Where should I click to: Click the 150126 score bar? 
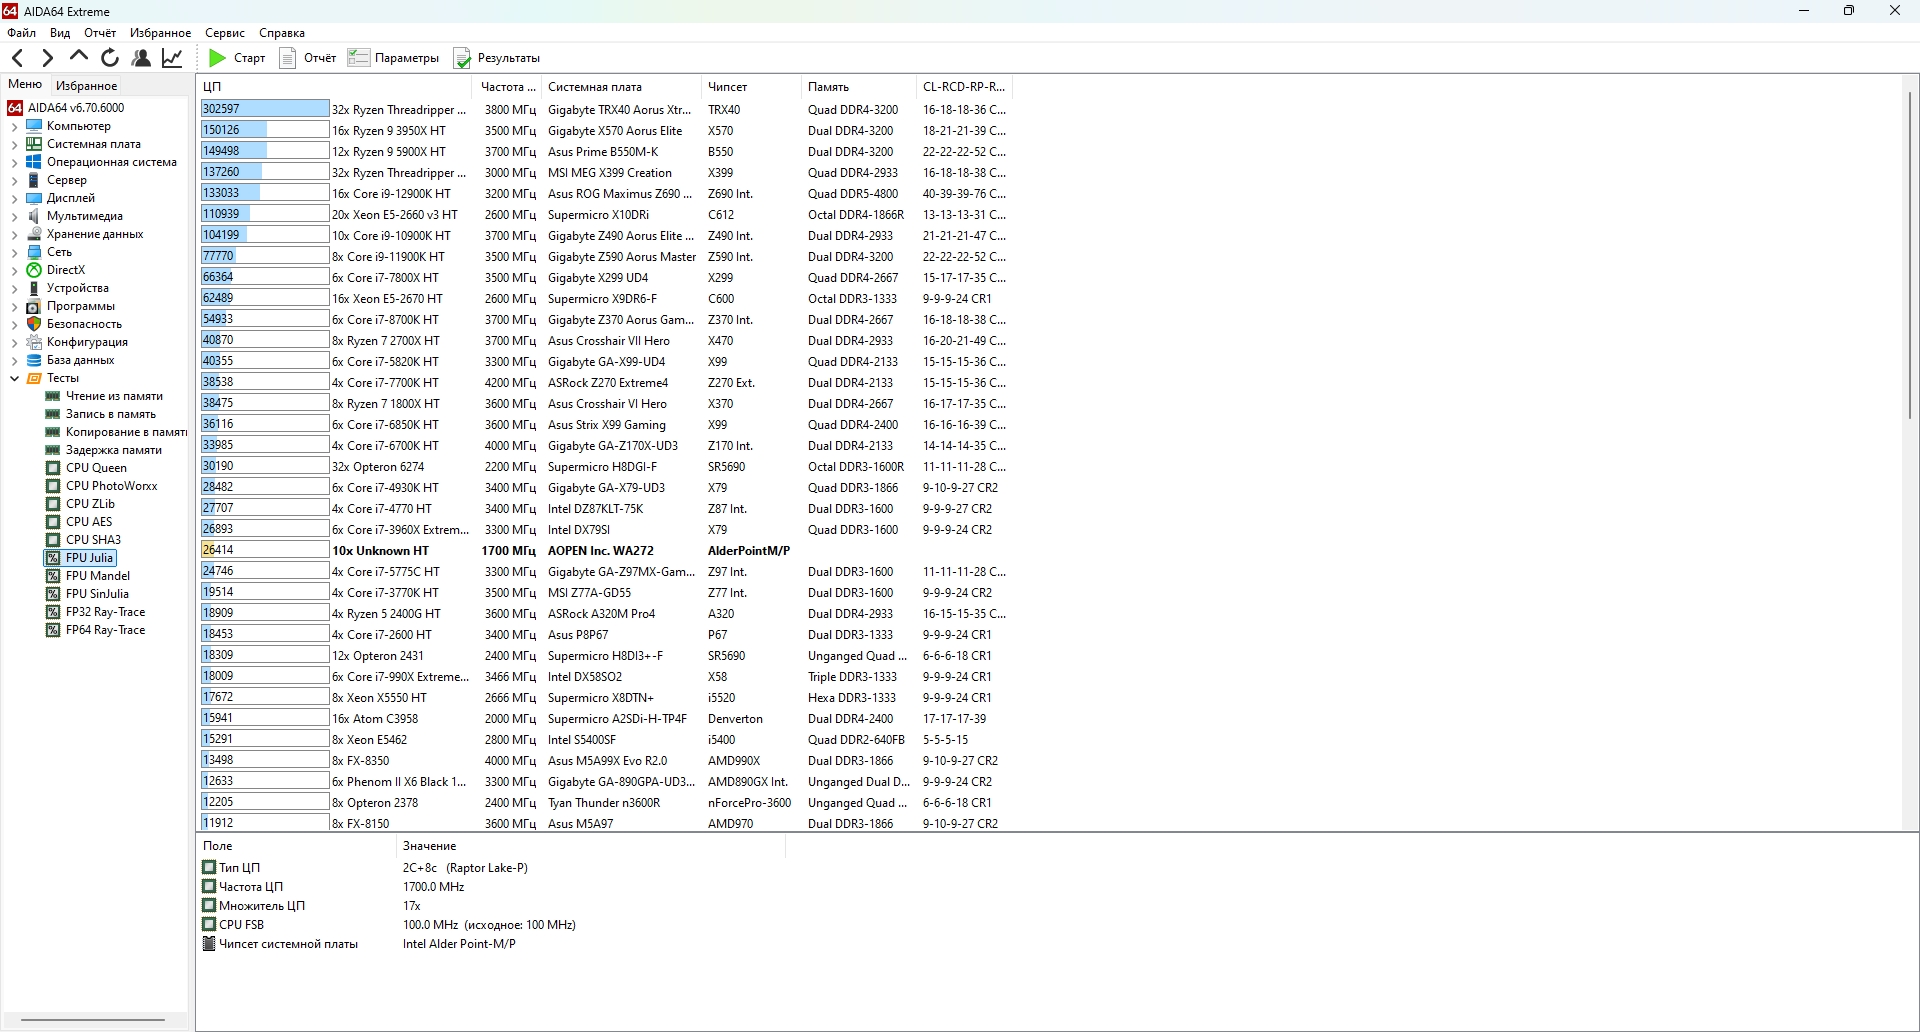265,130
